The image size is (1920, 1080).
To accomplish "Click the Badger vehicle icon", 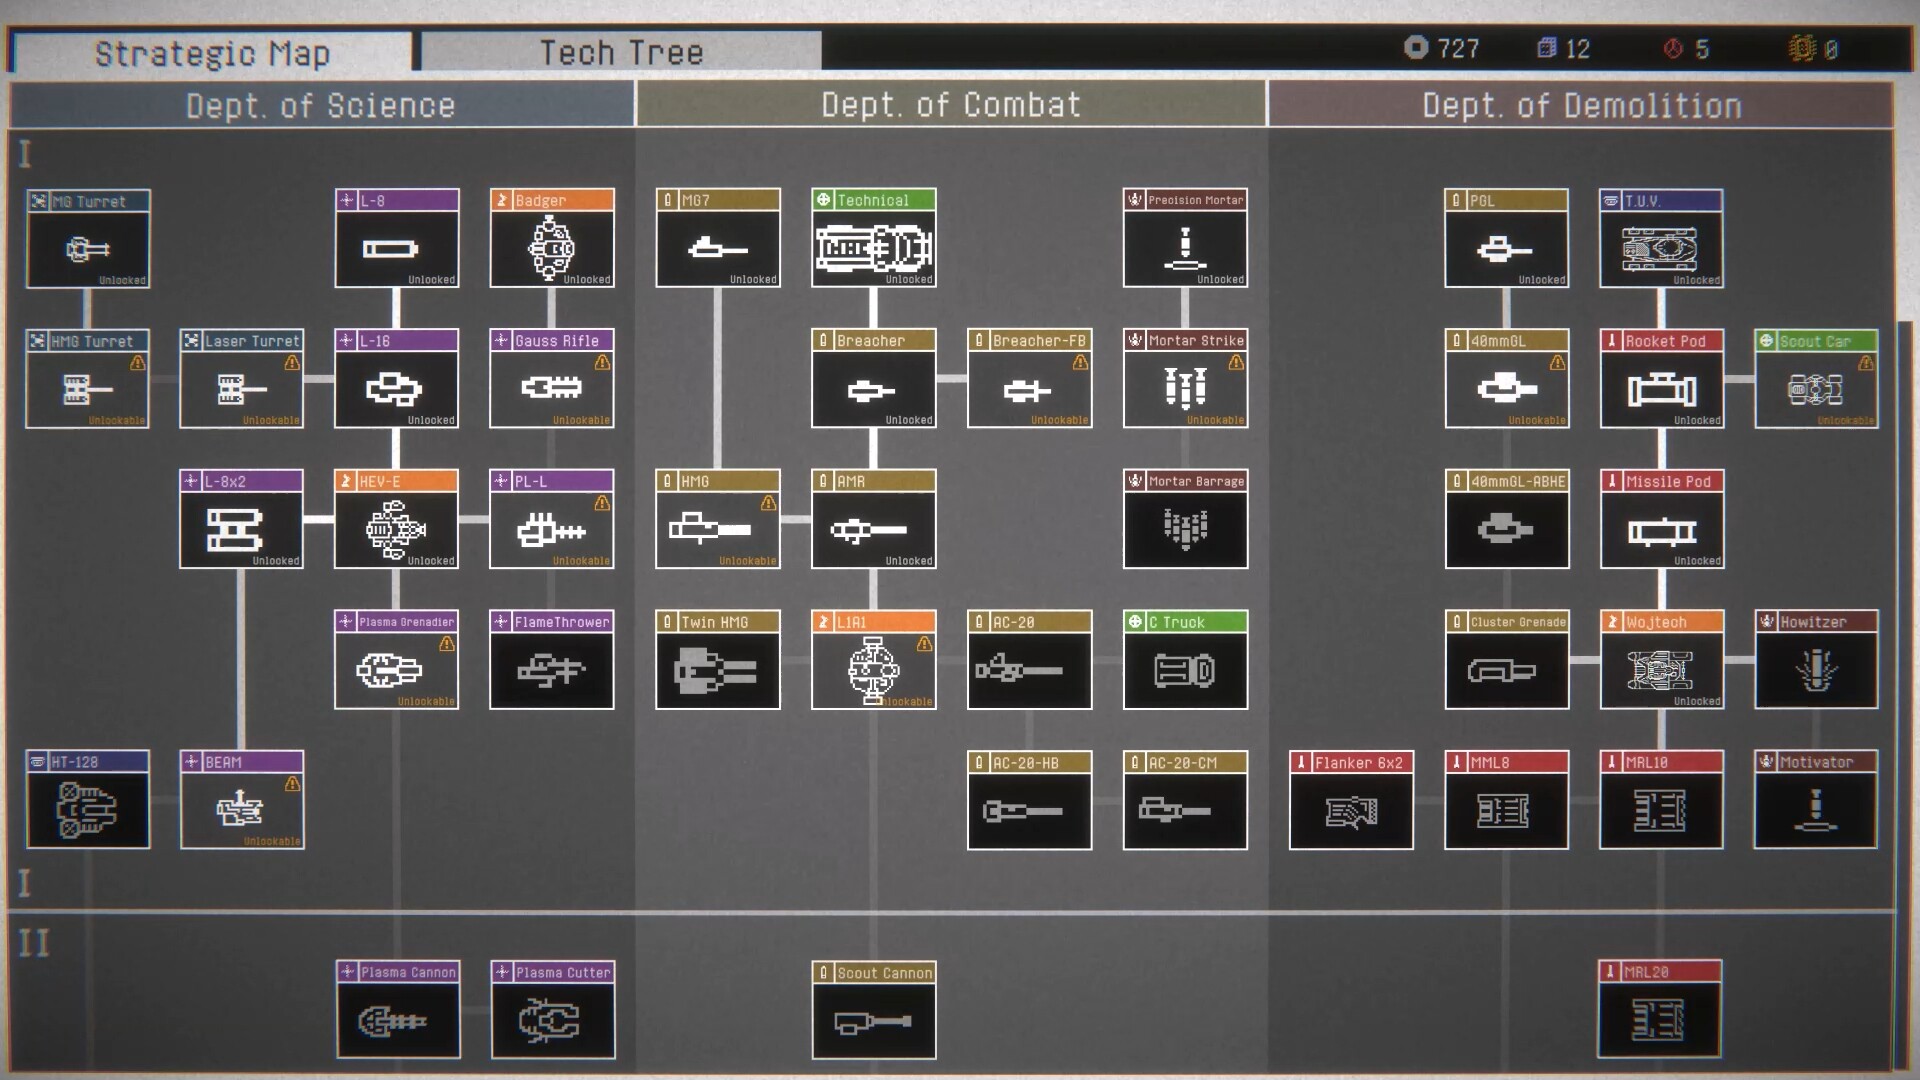I will pyautogui.click(x=551, y=248).
